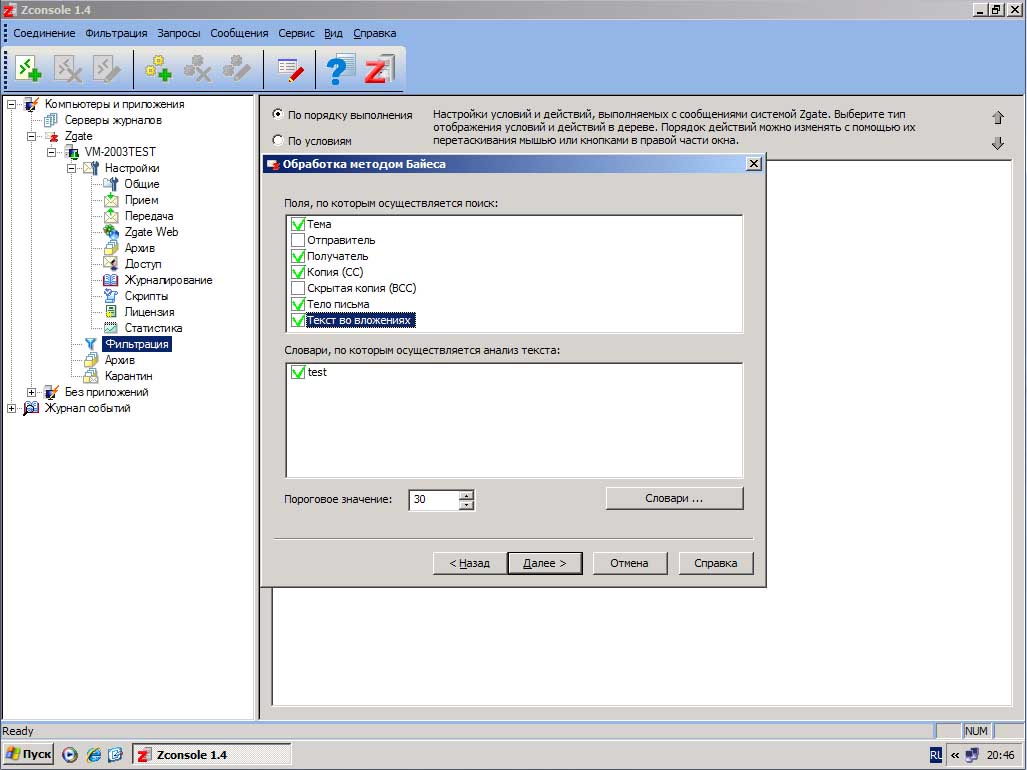Open Лицензия settings node

[149, 312]
